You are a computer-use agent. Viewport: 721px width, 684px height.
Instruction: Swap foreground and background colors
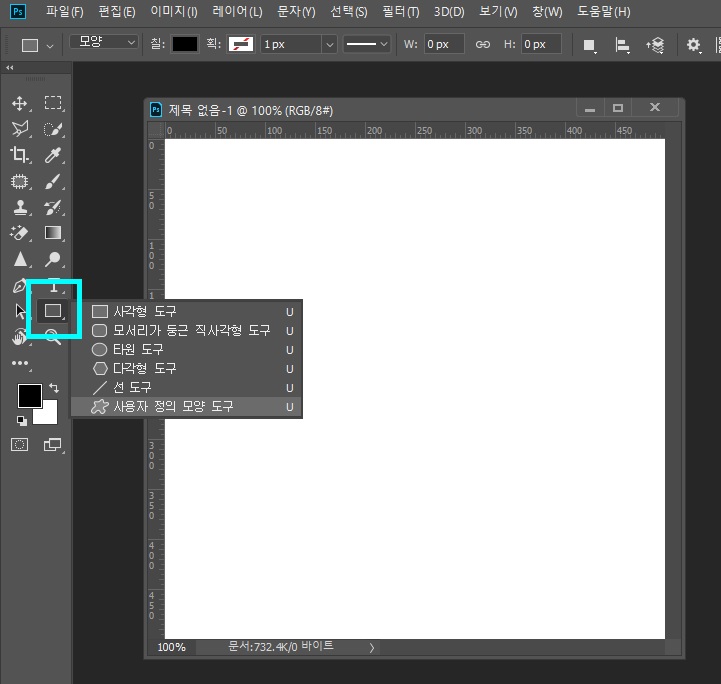(54, 388)
